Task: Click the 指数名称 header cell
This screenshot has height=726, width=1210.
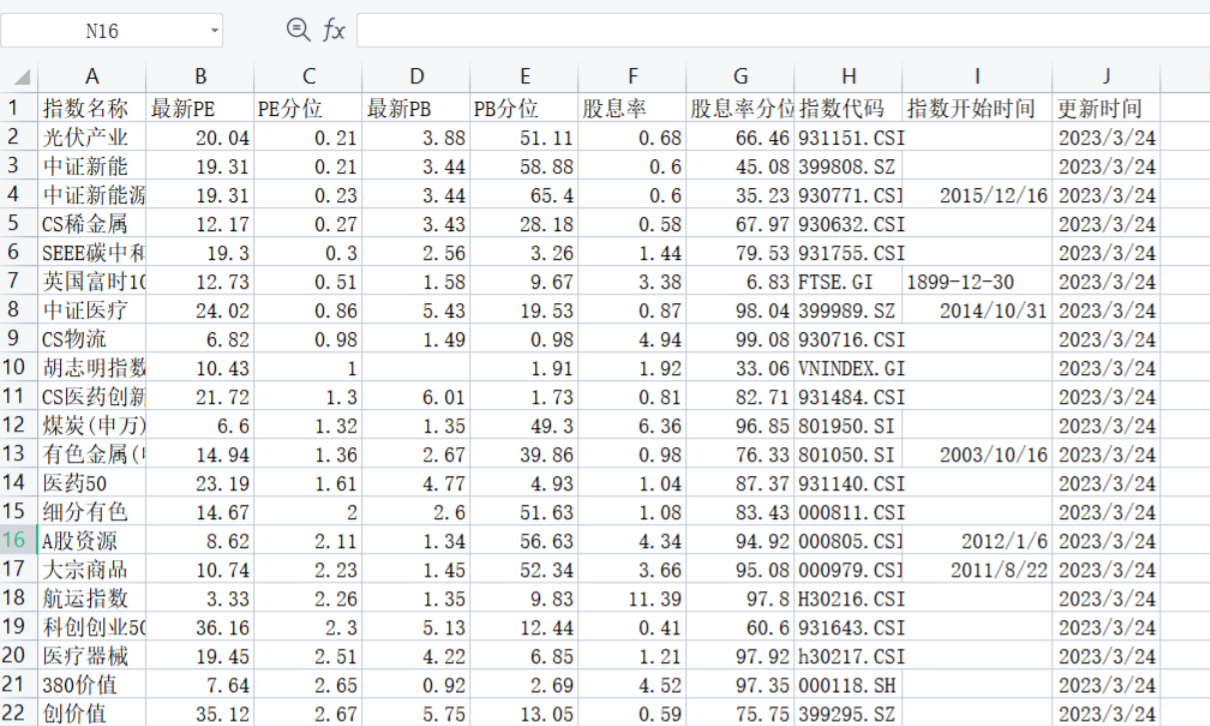Action: [92, 108]
